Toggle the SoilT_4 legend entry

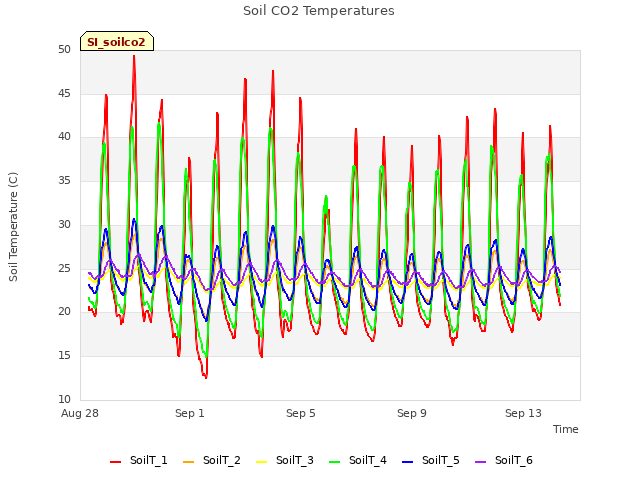[x=358, y=460]
